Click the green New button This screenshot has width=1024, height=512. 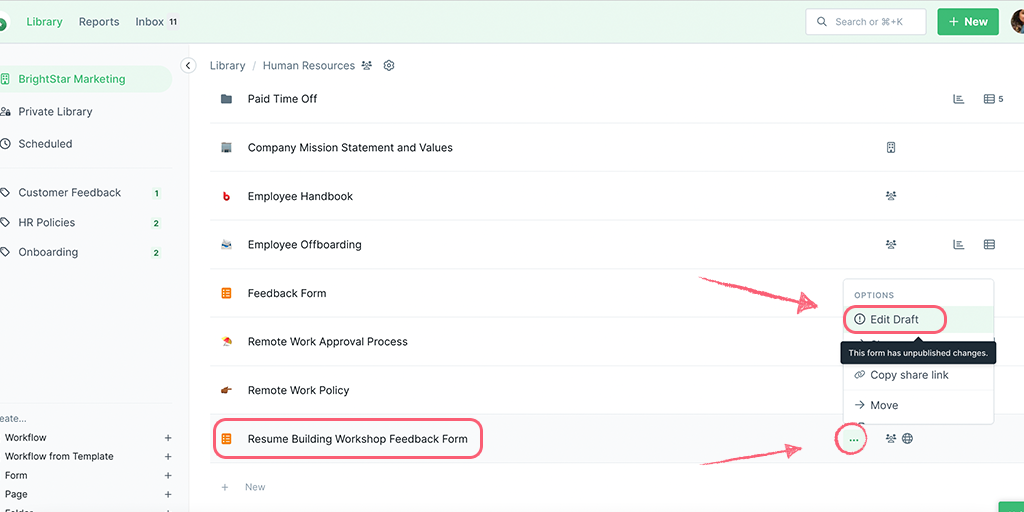(967, 22)
